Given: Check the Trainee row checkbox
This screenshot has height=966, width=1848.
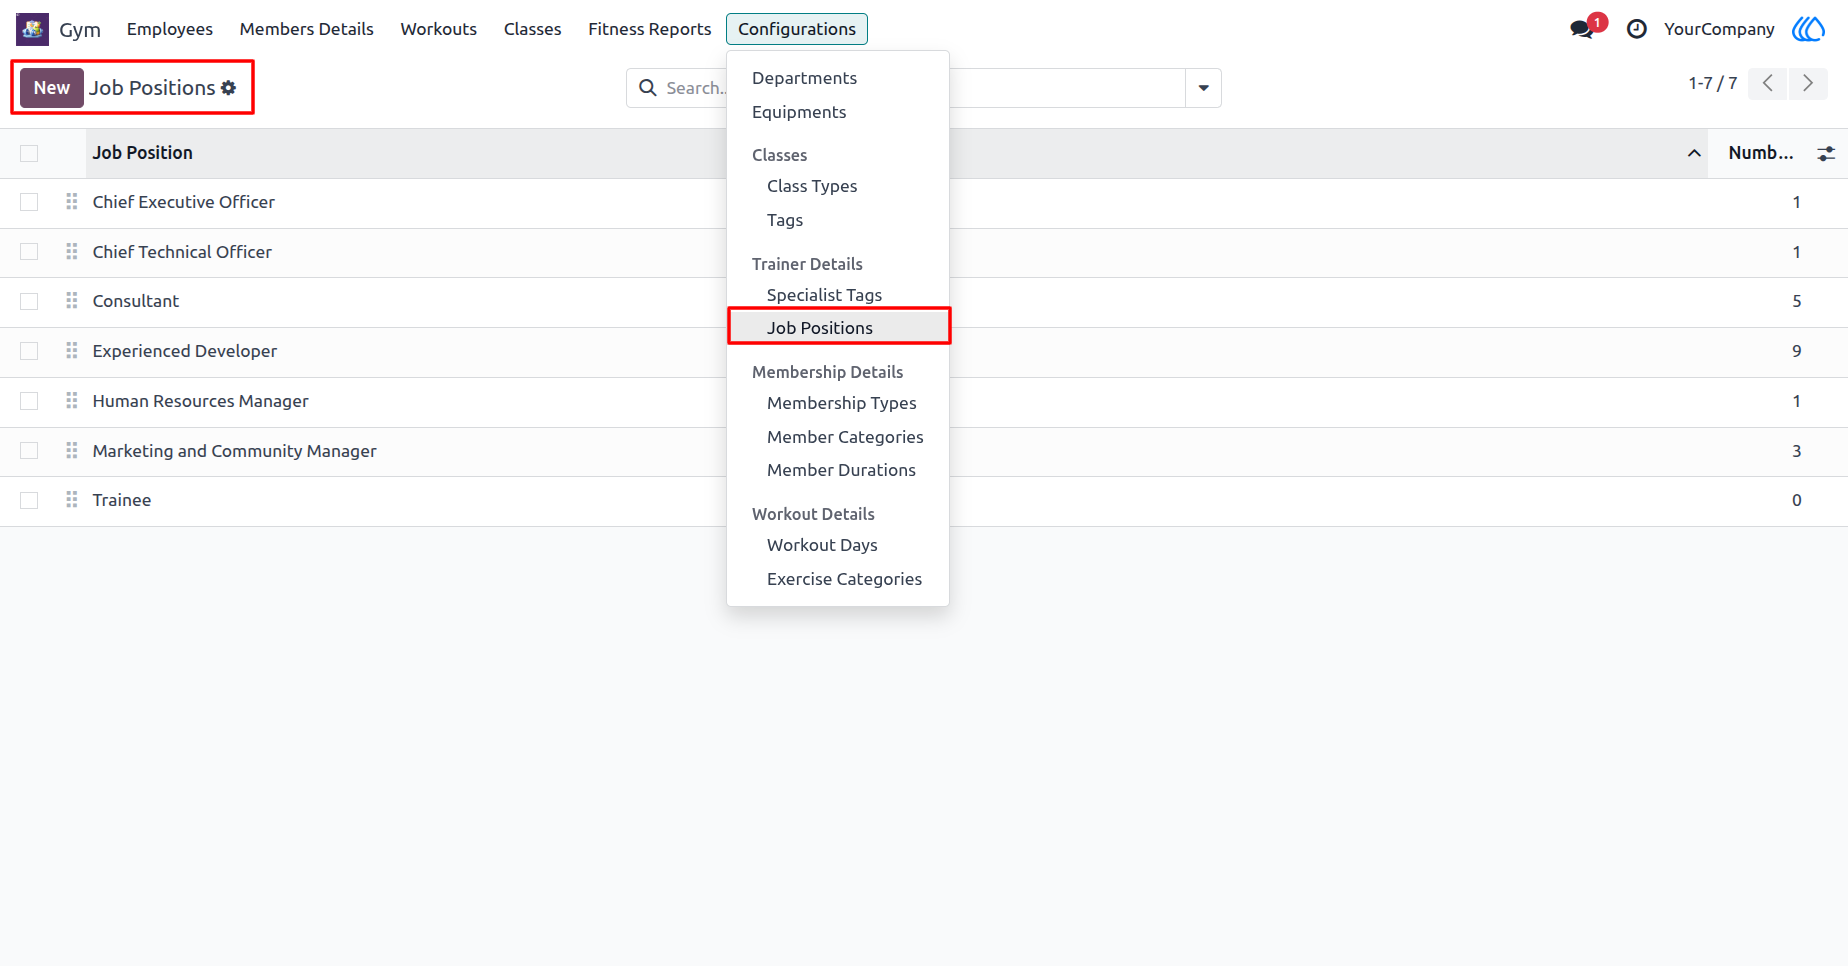Looking at the screenshot, I should click(29, 500).
